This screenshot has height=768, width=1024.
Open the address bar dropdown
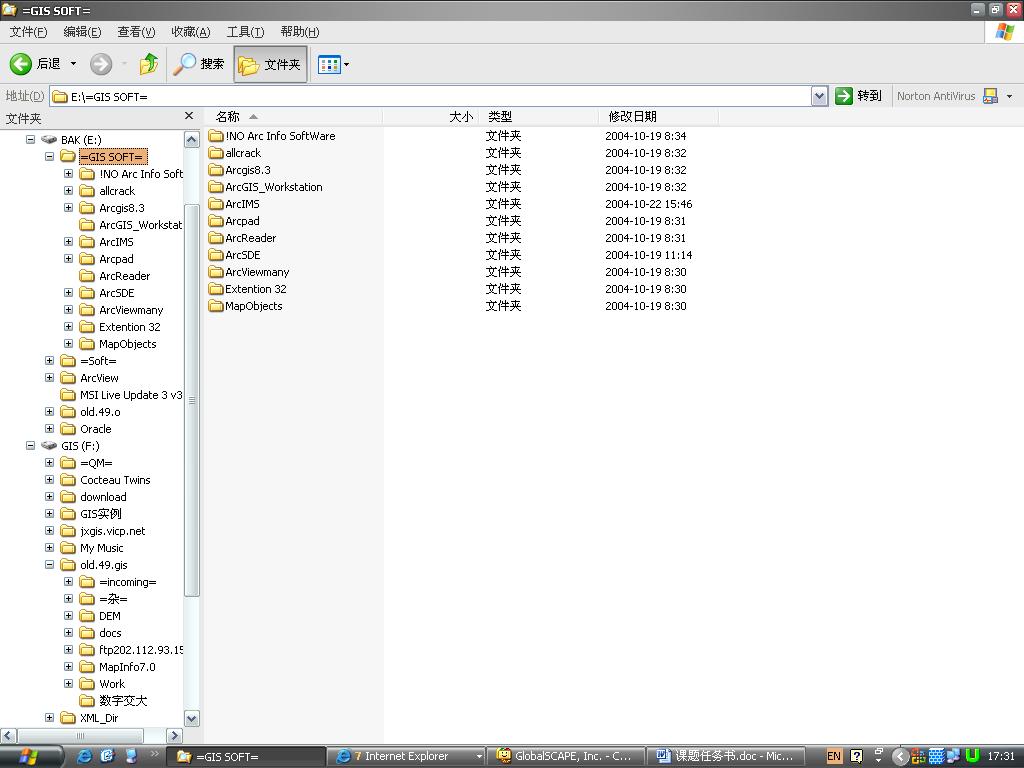click(x=820, y=97)
